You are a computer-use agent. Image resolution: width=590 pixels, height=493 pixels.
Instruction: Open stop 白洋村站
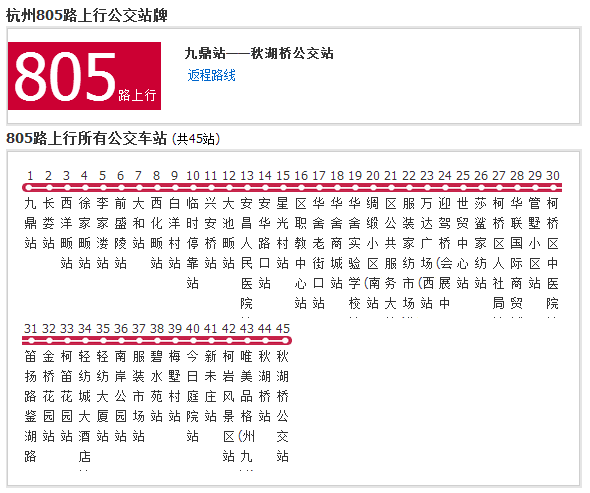coord(175,233)
